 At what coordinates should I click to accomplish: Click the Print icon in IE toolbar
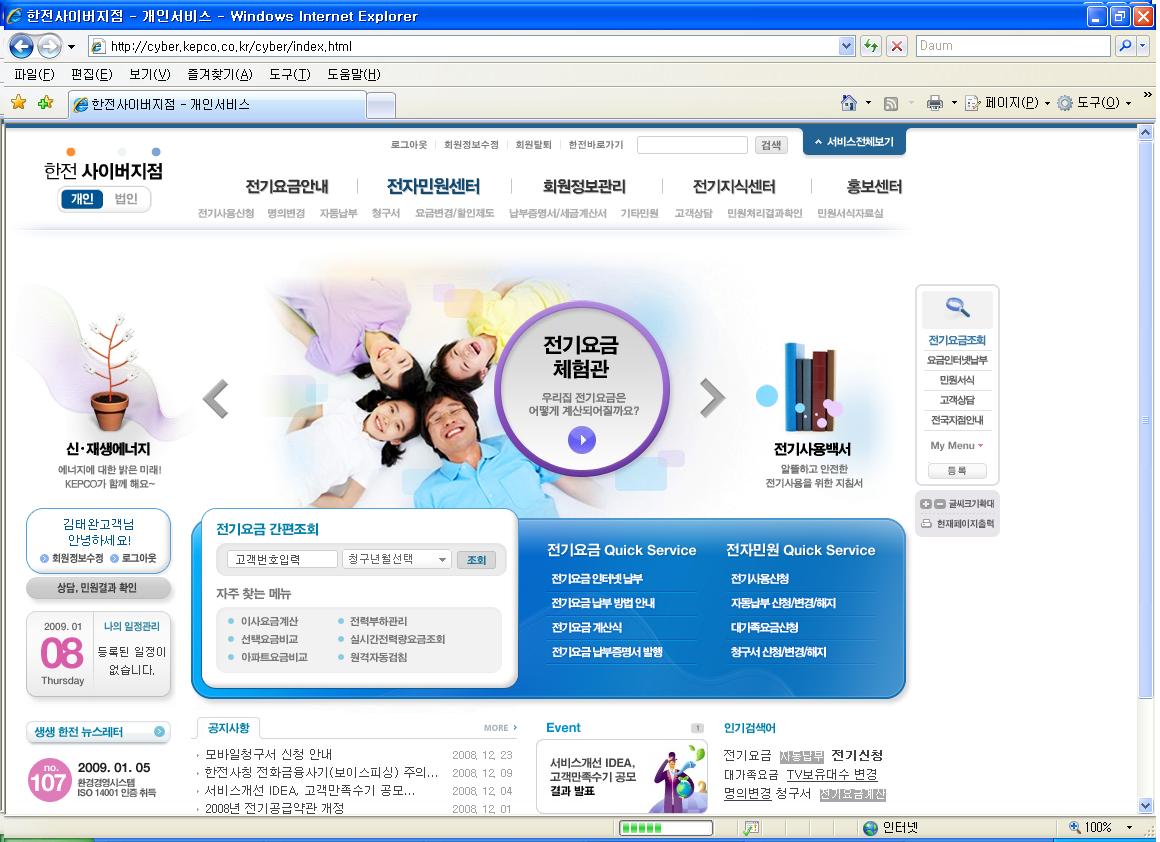tap(935, 103)
